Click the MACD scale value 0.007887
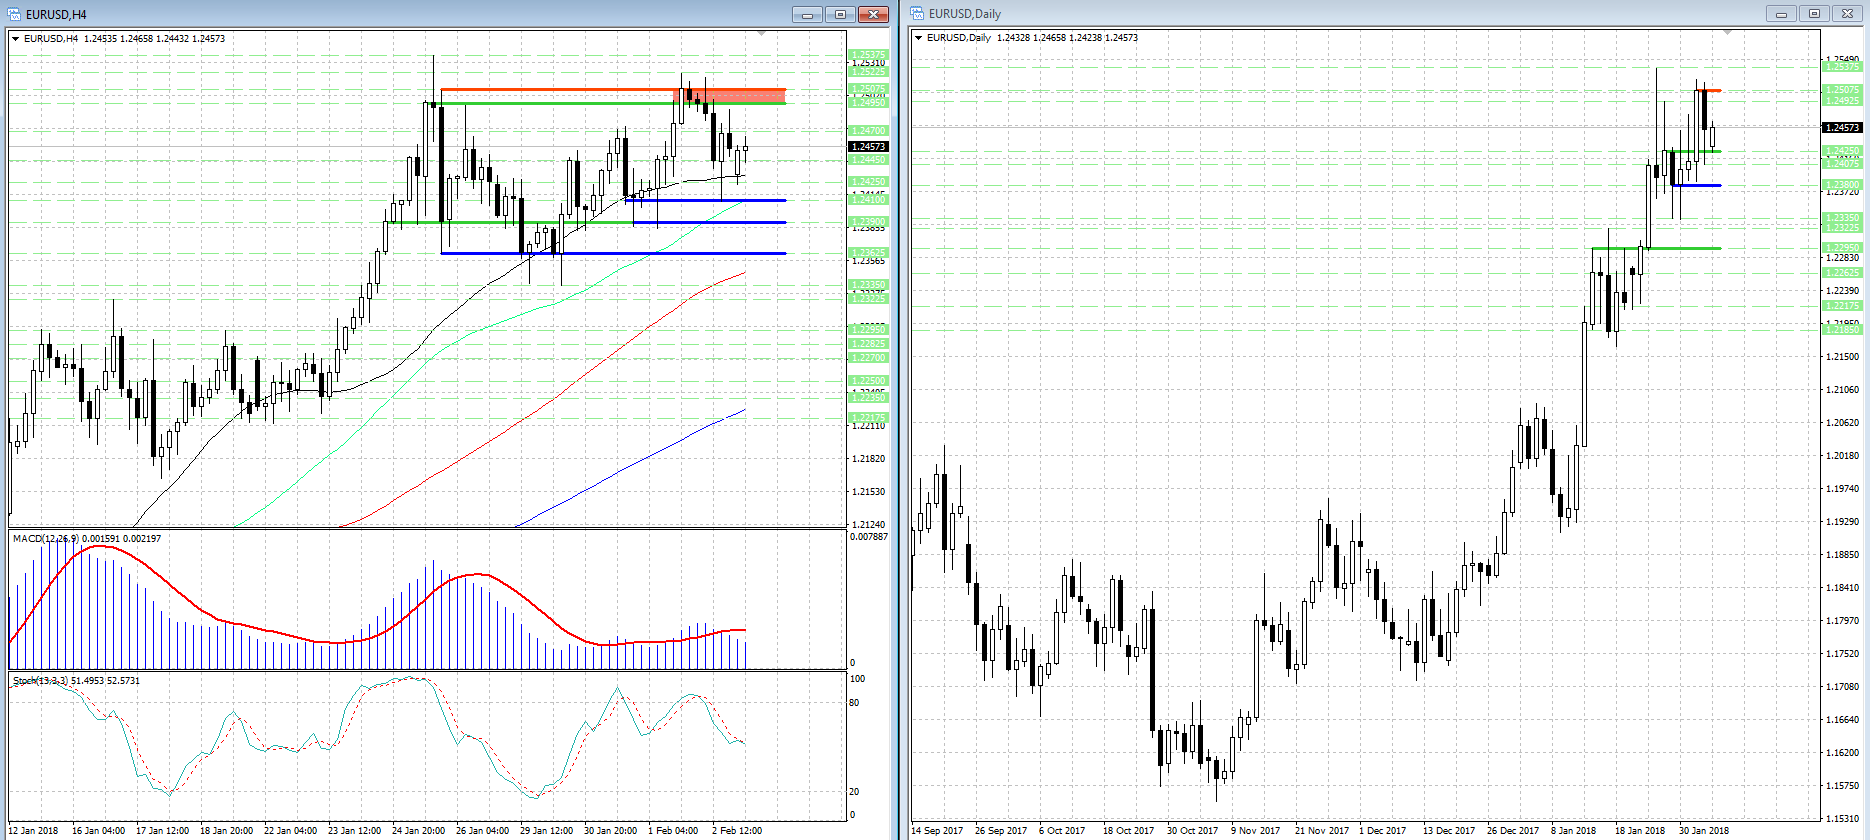Screen dimensions: 1870x840 [868, 537]
